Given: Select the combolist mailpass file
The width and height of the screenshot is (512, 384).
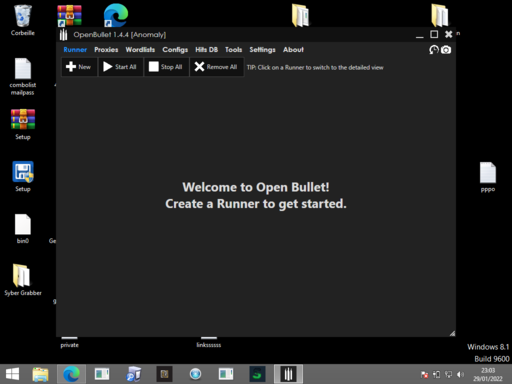Looking at the screenshot, I should (23, 77).
